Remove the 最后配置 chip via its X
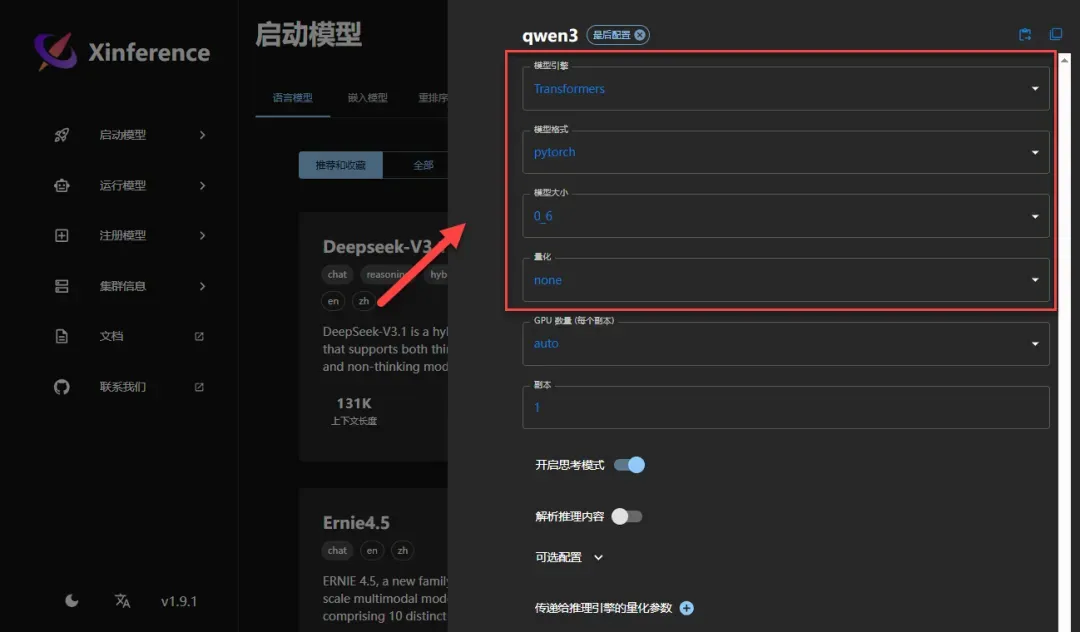Screen dimensions: 1080x632 point(640,35)
